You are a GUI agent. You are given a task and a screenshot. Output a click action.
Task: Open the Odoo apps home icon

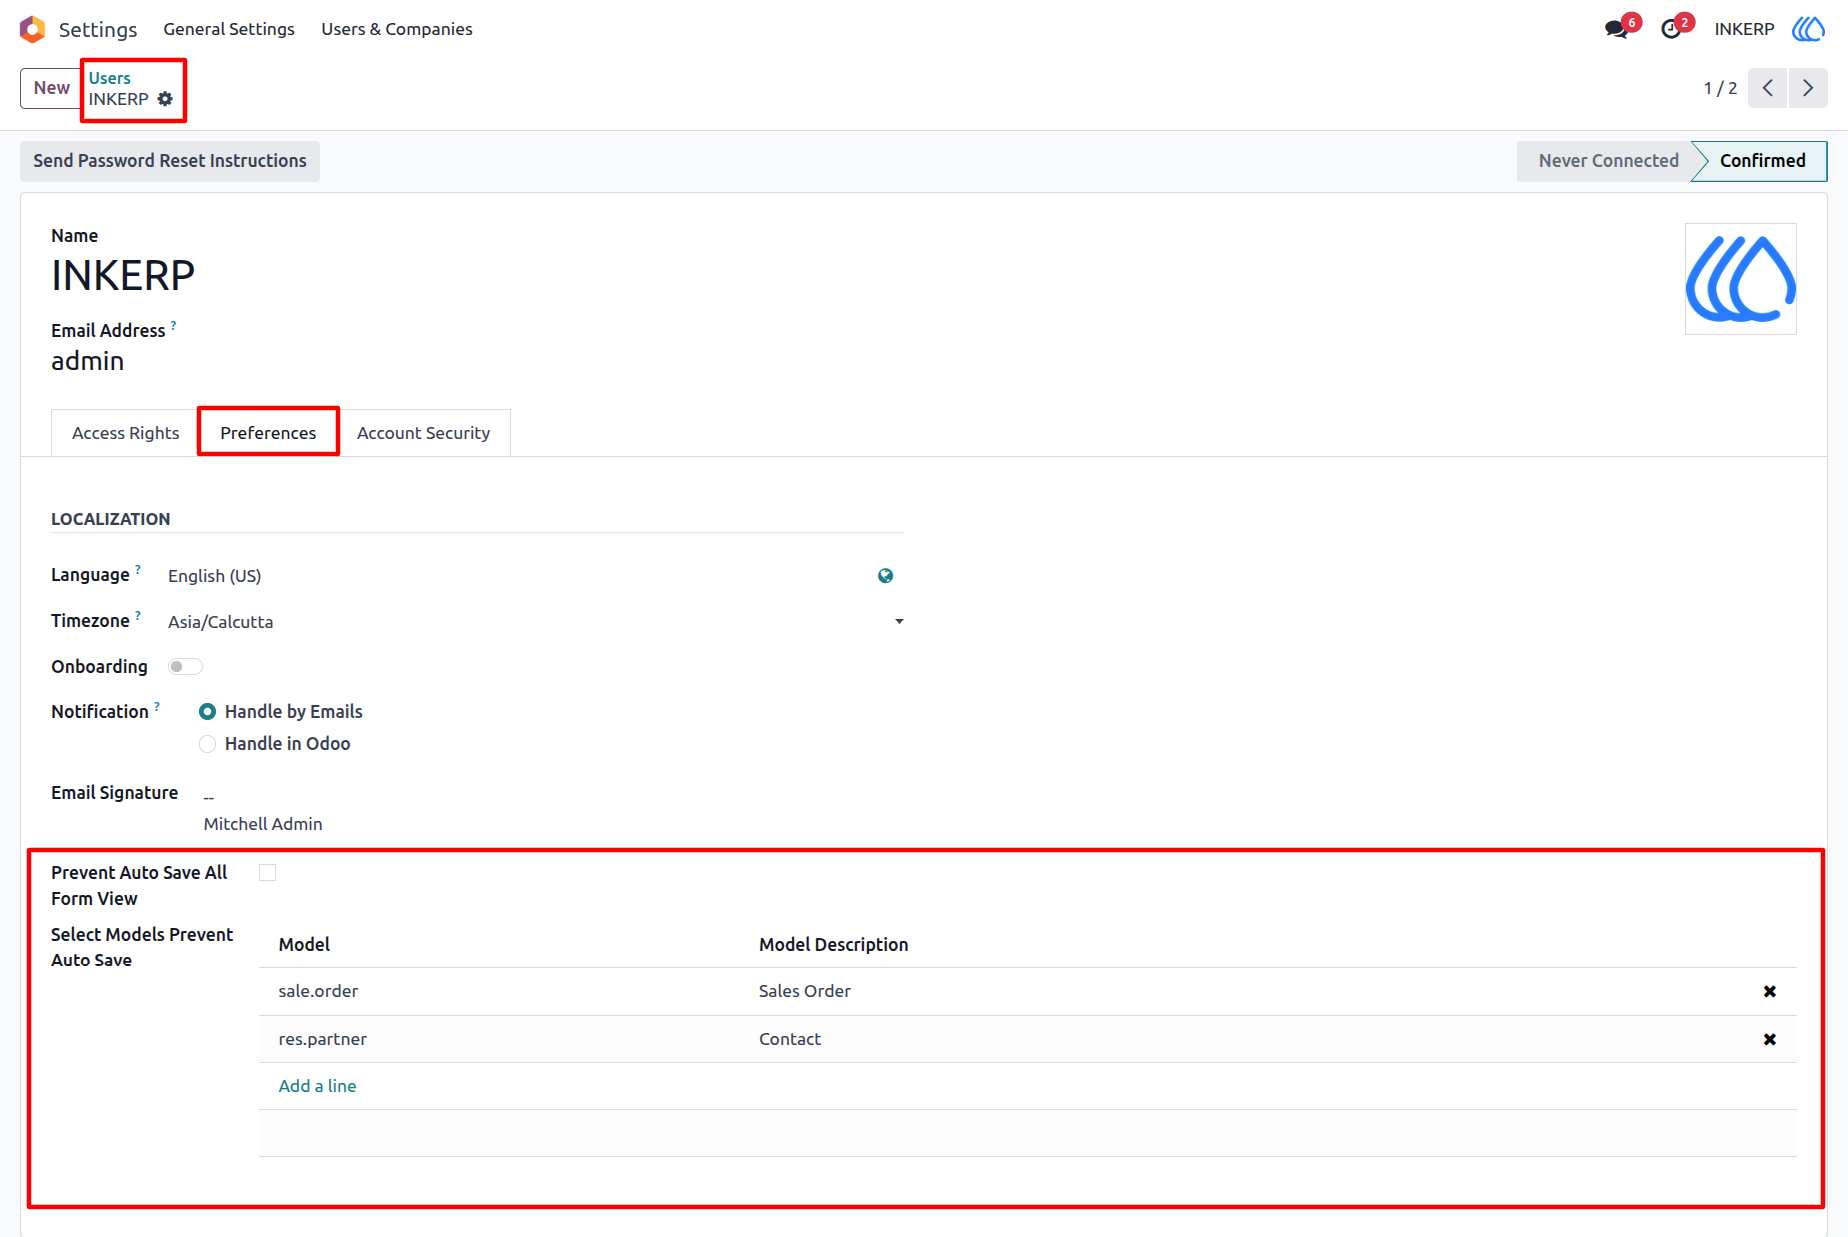coord(32,29)
